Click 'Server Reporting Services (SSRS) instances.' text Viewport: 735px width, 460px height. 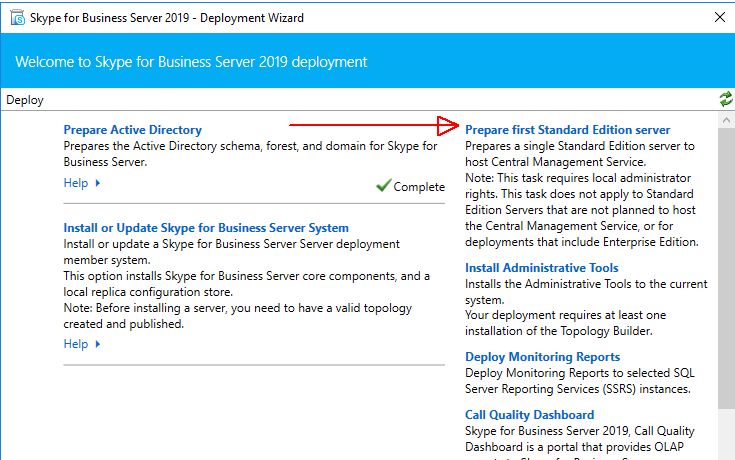pyautogui.click(x=578, y=389)
